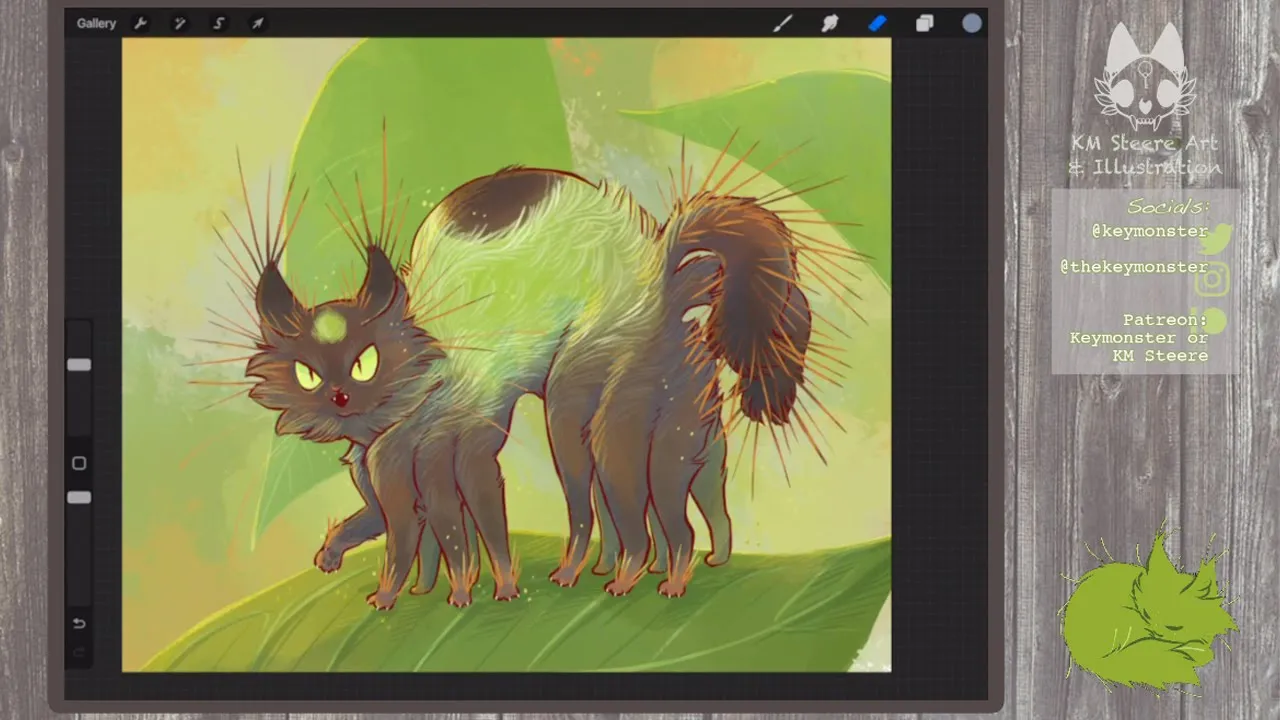This screenshot has width=1280, height=720.
Task: Open the Actions wrench menu
Action: (x=140, y=23)
